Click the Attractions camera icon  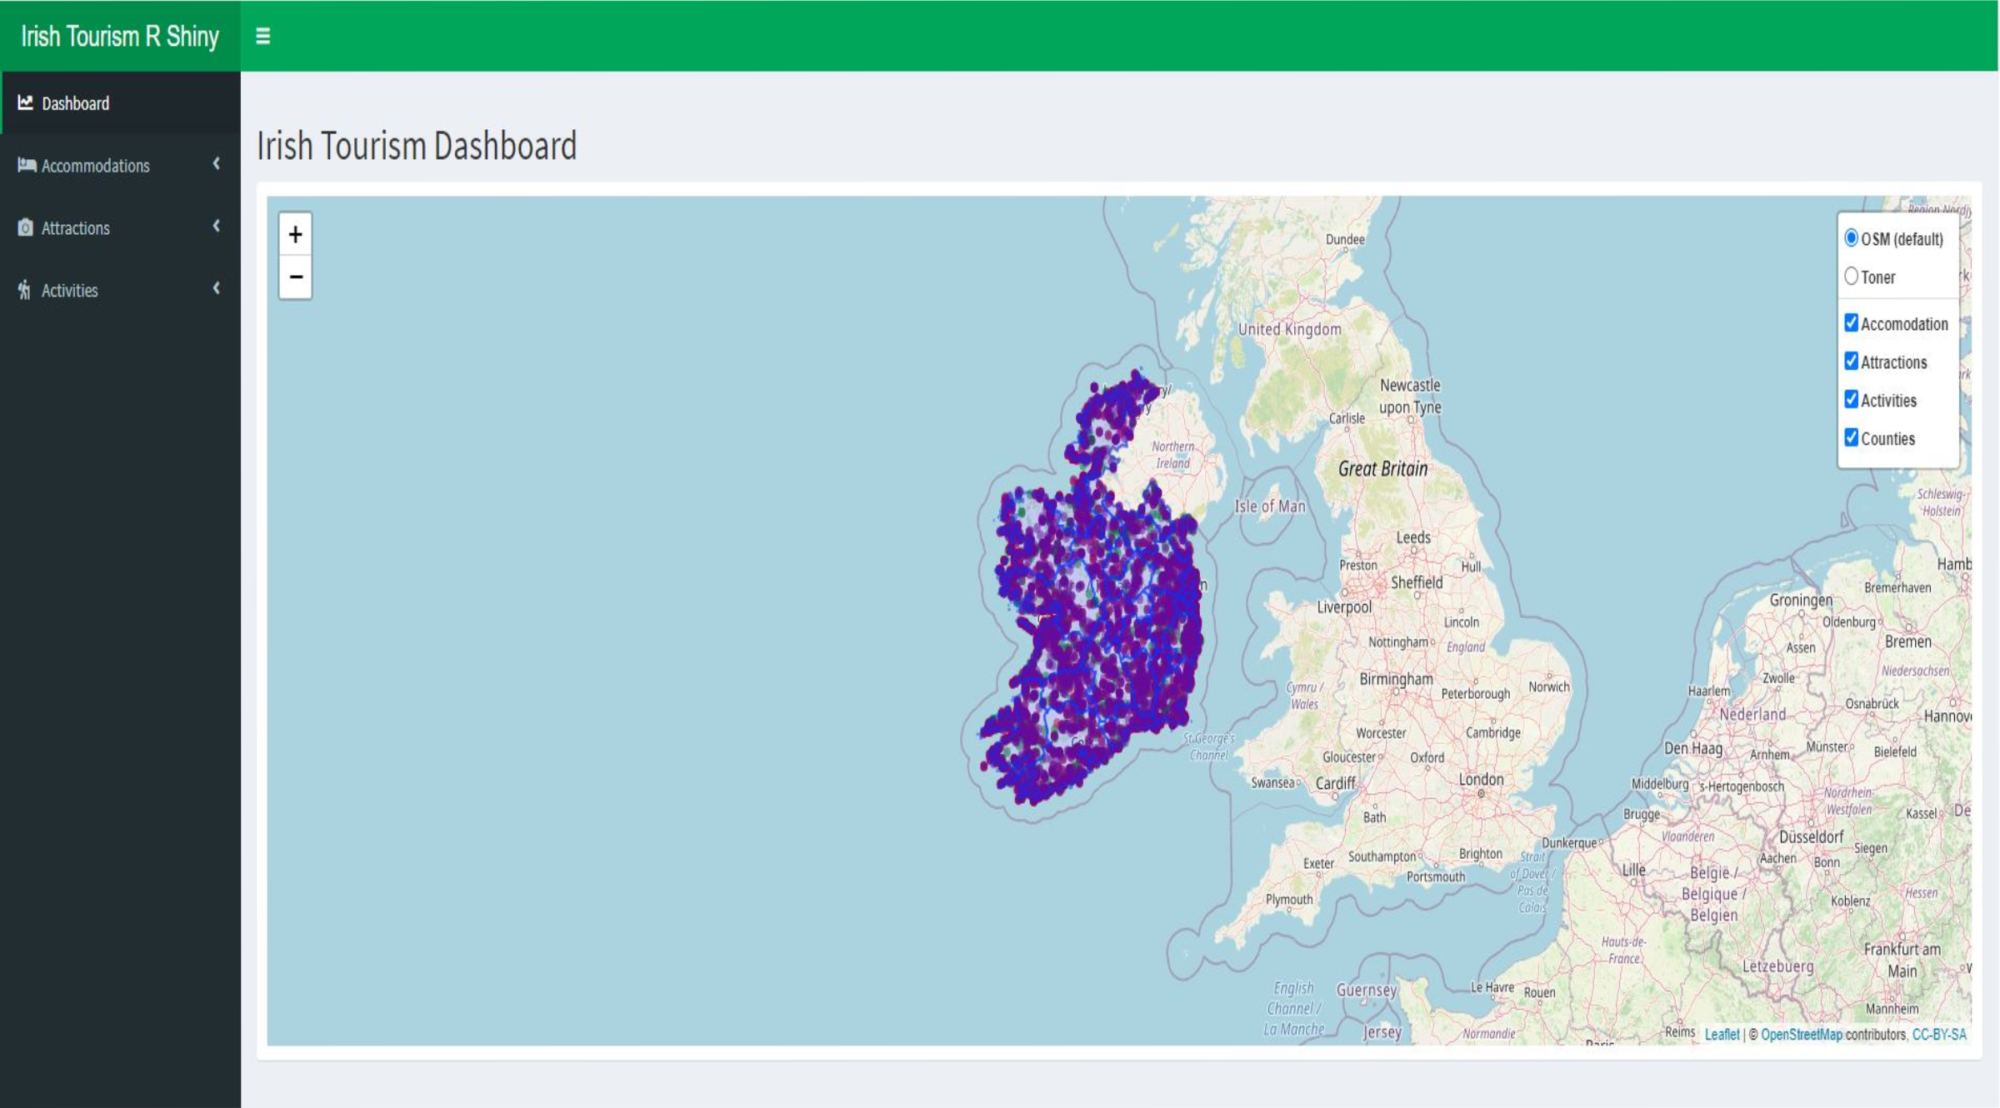click(26, 228)
